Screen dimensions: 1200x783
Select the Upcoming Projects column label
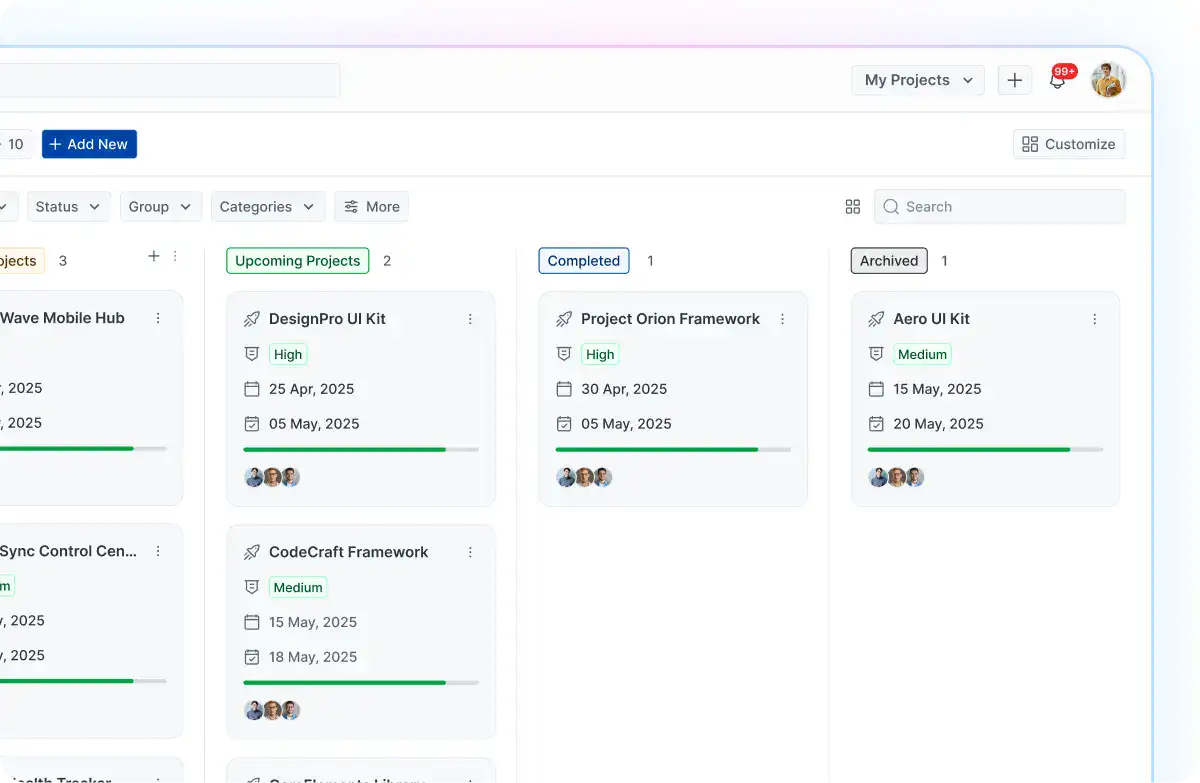(297, 261)
